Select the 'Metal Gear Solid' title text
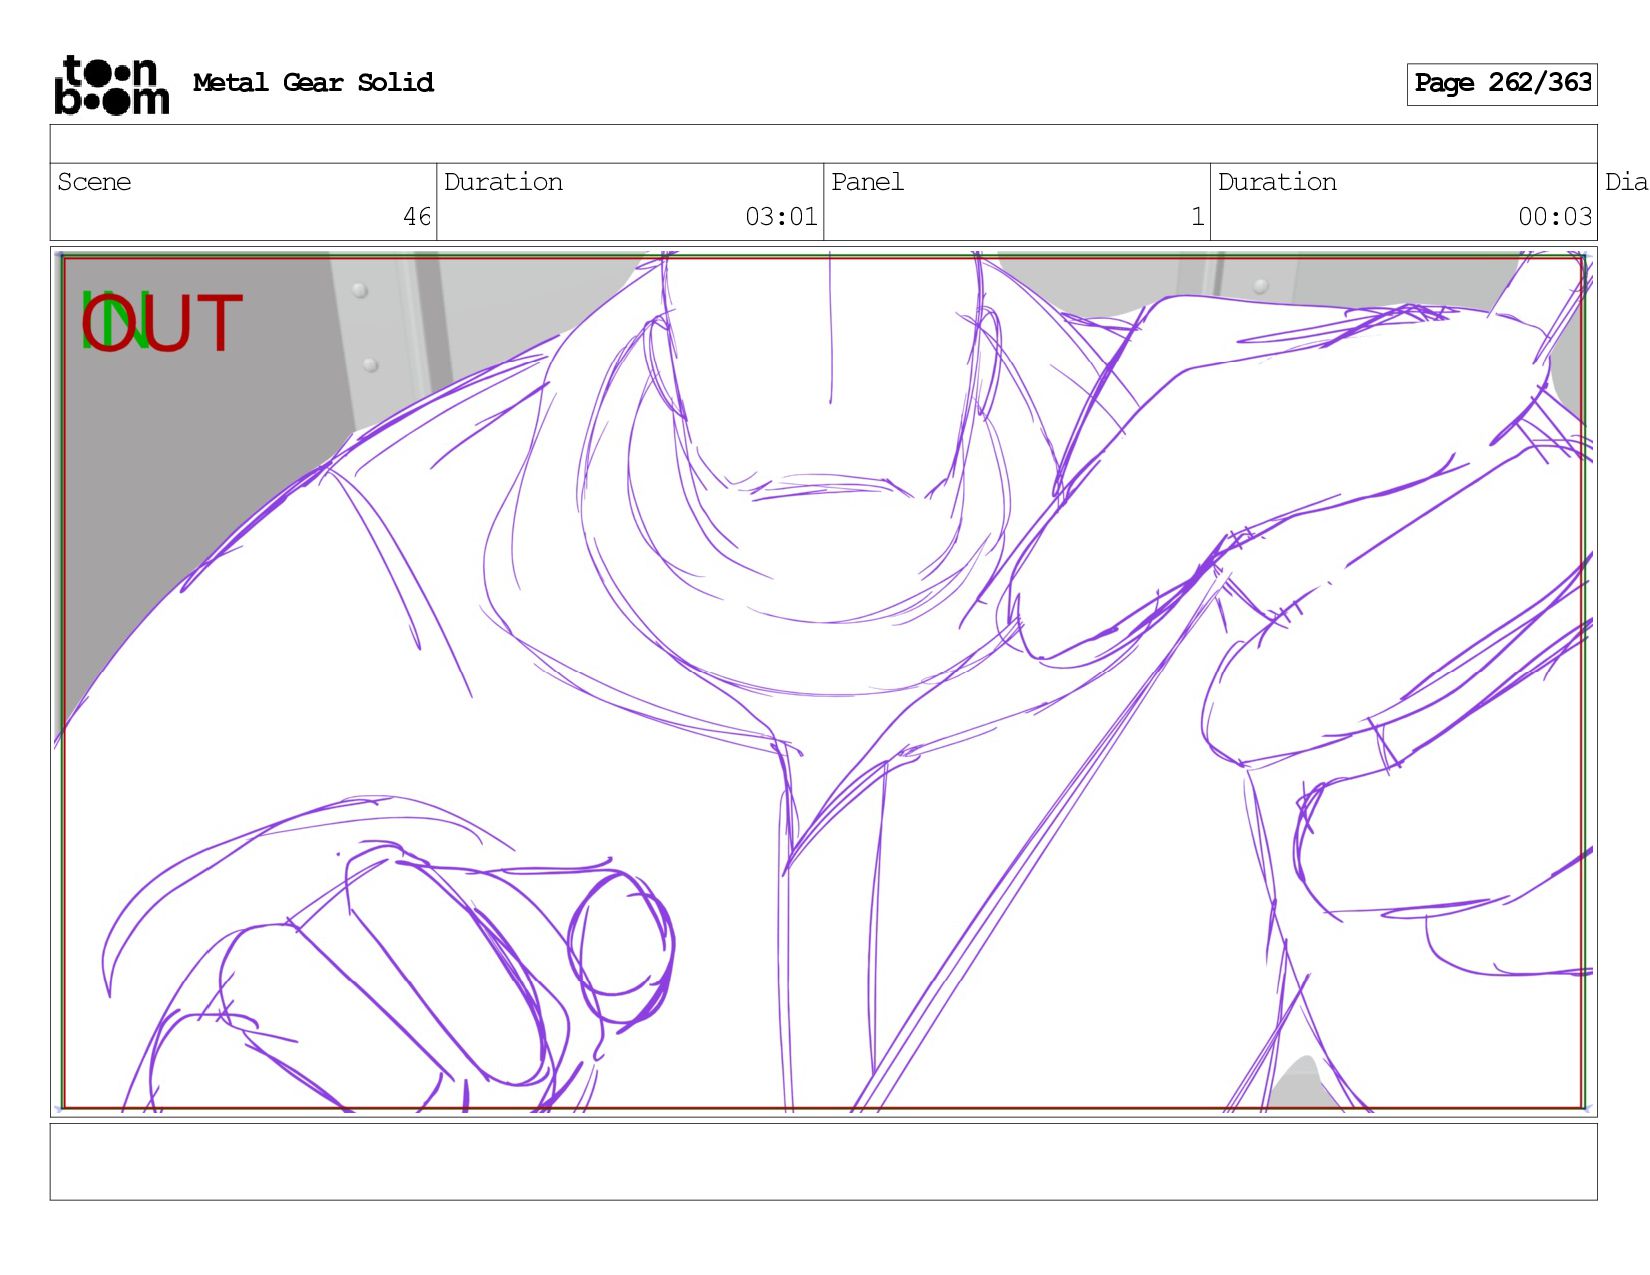1650x1275 pixels. [313, 83]
